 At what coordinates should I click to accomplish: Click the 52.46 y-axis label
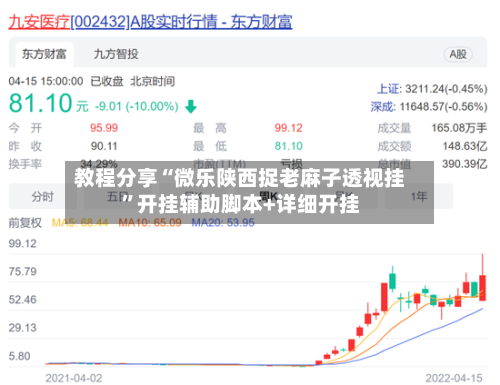point(23,300)
